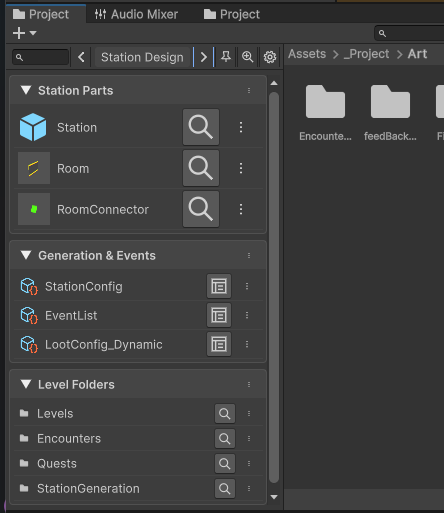The width and height of the screenshot is (444, 513).
Task: Open the LootConfig_Dynamic inspector list icon
Action: (x=219, y=344)
